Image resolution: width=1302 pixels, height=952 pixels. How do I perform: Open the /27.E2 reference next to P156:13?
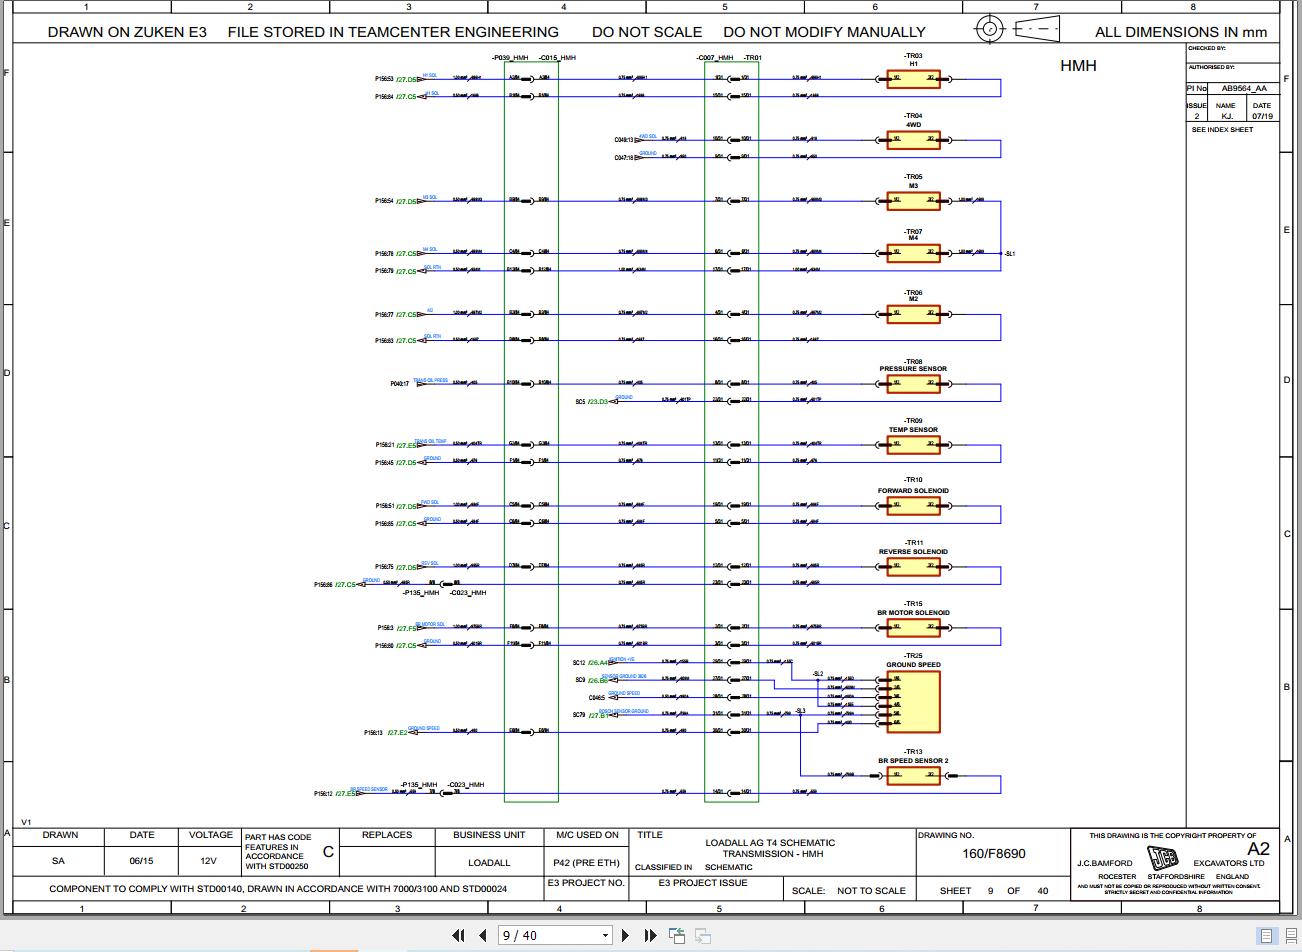[x=397, y=733]
